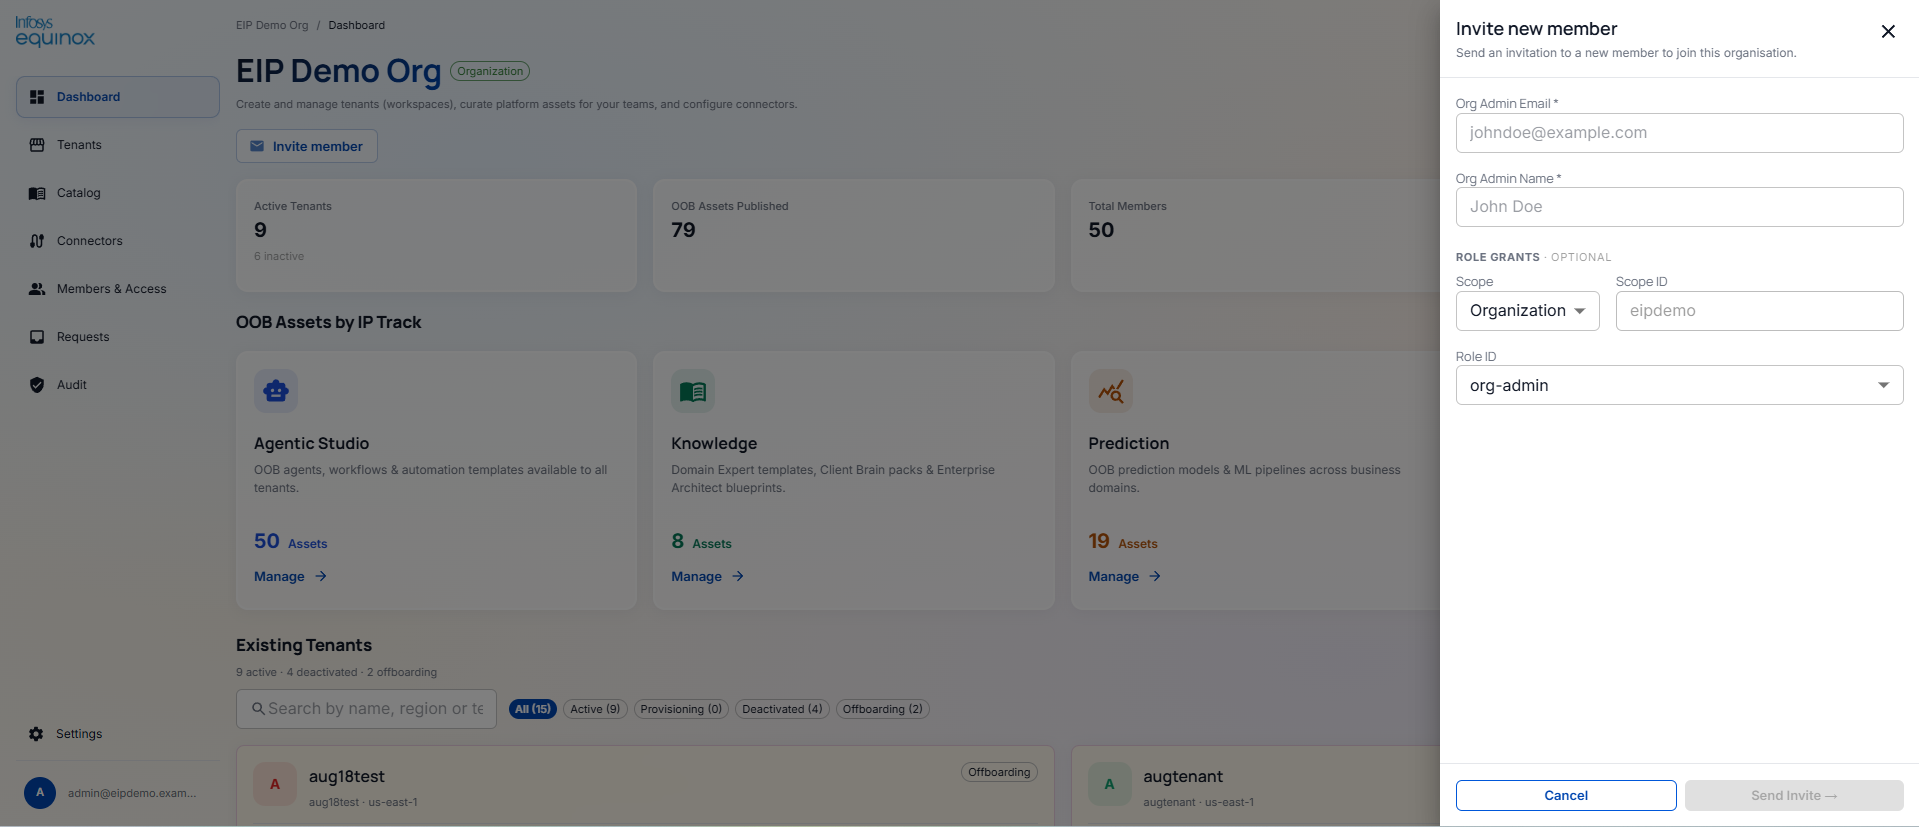The height and width of the screenshot is (827, 1919).
Task: Click the Requests inbox icon
Action: point(37,337)
